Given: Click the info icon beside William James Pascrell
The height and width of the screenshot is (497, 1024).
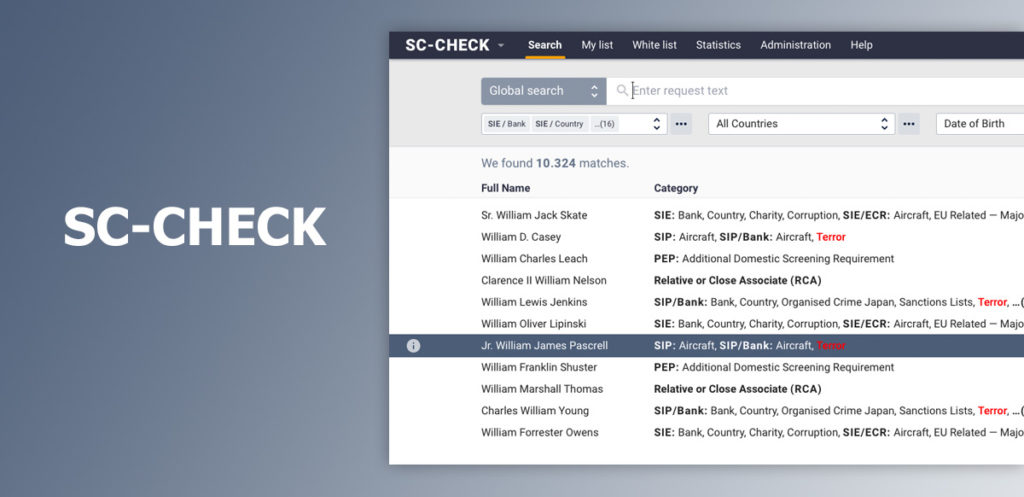Looking at the screenshot, I should [x=413, y=346].
